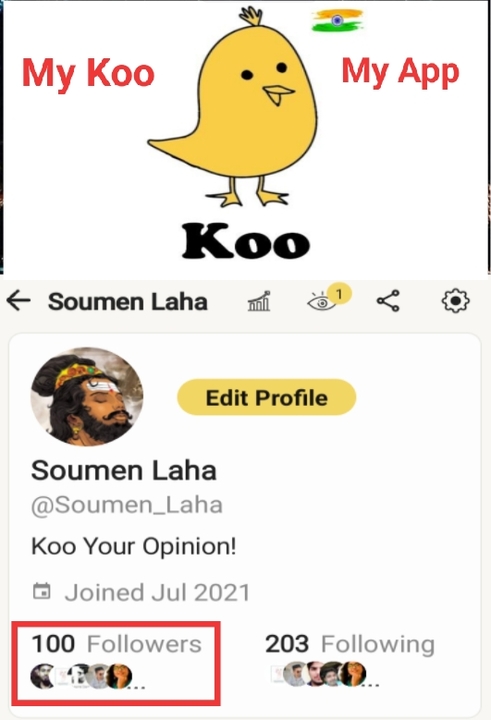Tap the follower avatars under 100 Followers

click(x=87, y=677)
